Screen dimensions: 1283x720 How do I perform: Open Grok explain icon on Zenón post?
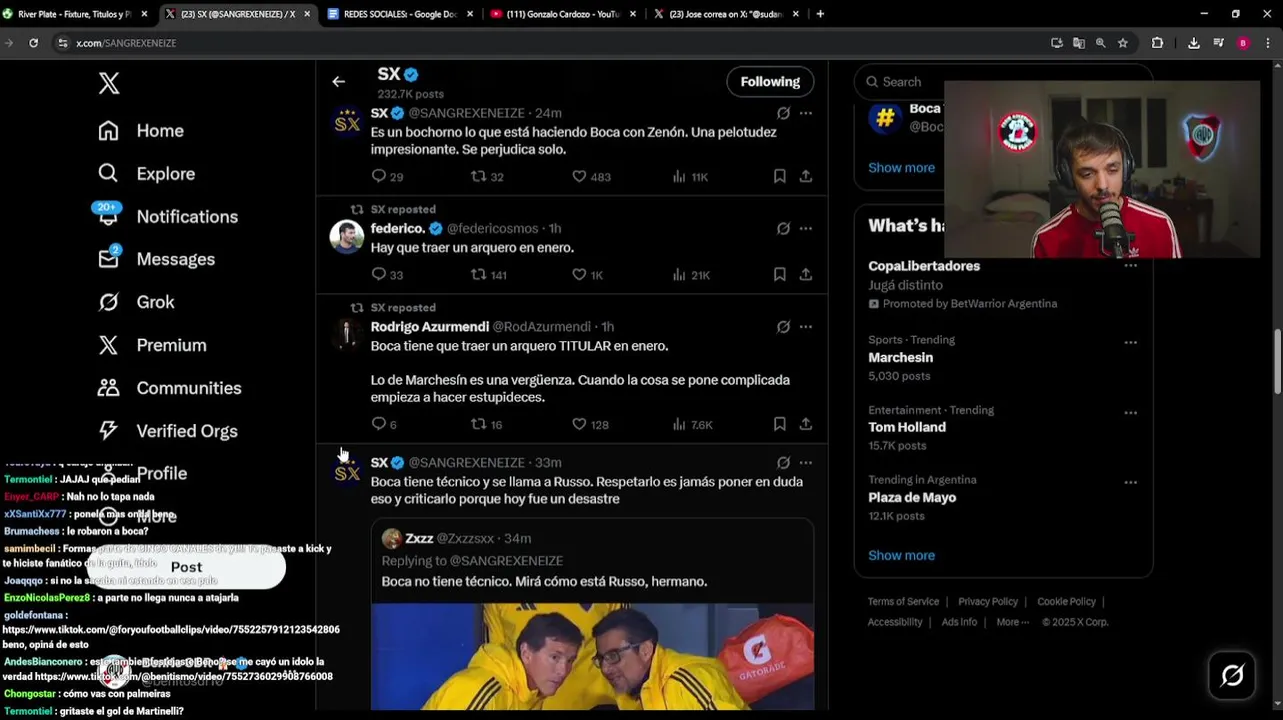(783, 114)
